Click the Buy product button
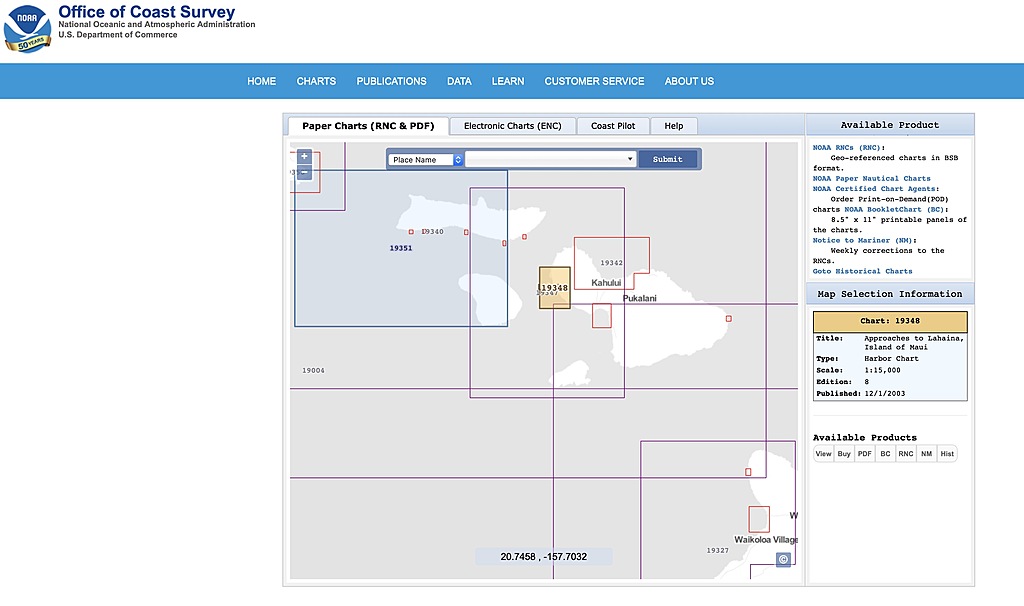This screenshot has height=606, width=1024. point(844,454)
